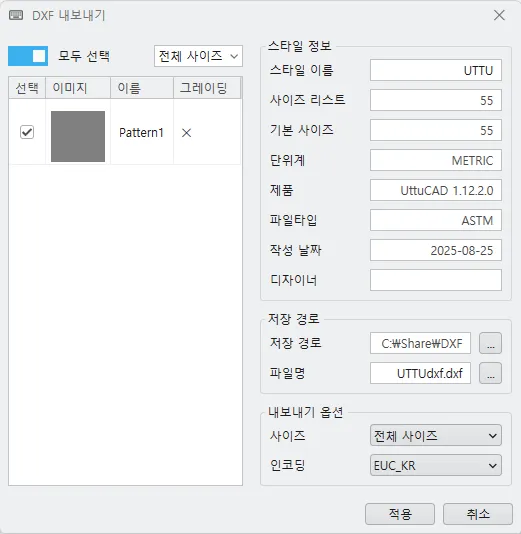Click the 파일명 field showing UTTUdxf.dxf
The image size is (521, 534).
pos(420,373)
